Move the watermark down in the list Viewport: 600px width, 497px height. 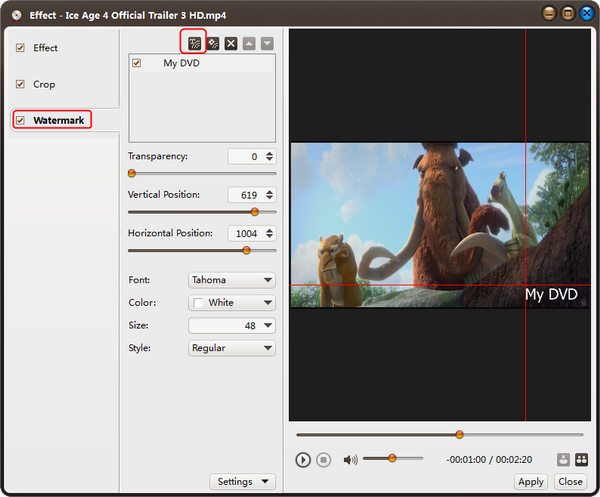pyautogui.click(x=267, y=43)
